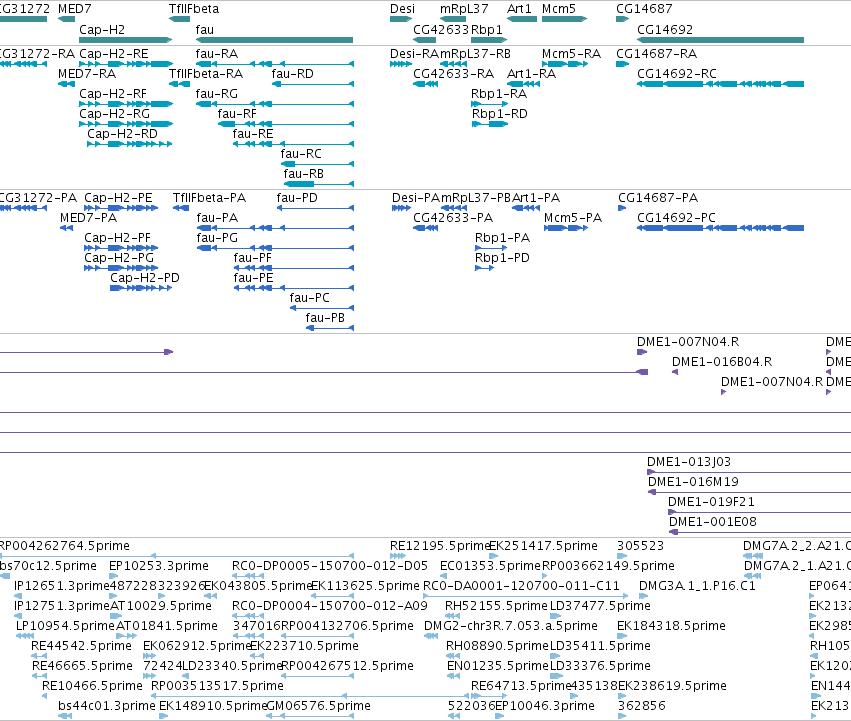
Task: Click protein Cap-H2-PE
Action: click(121, 208)
